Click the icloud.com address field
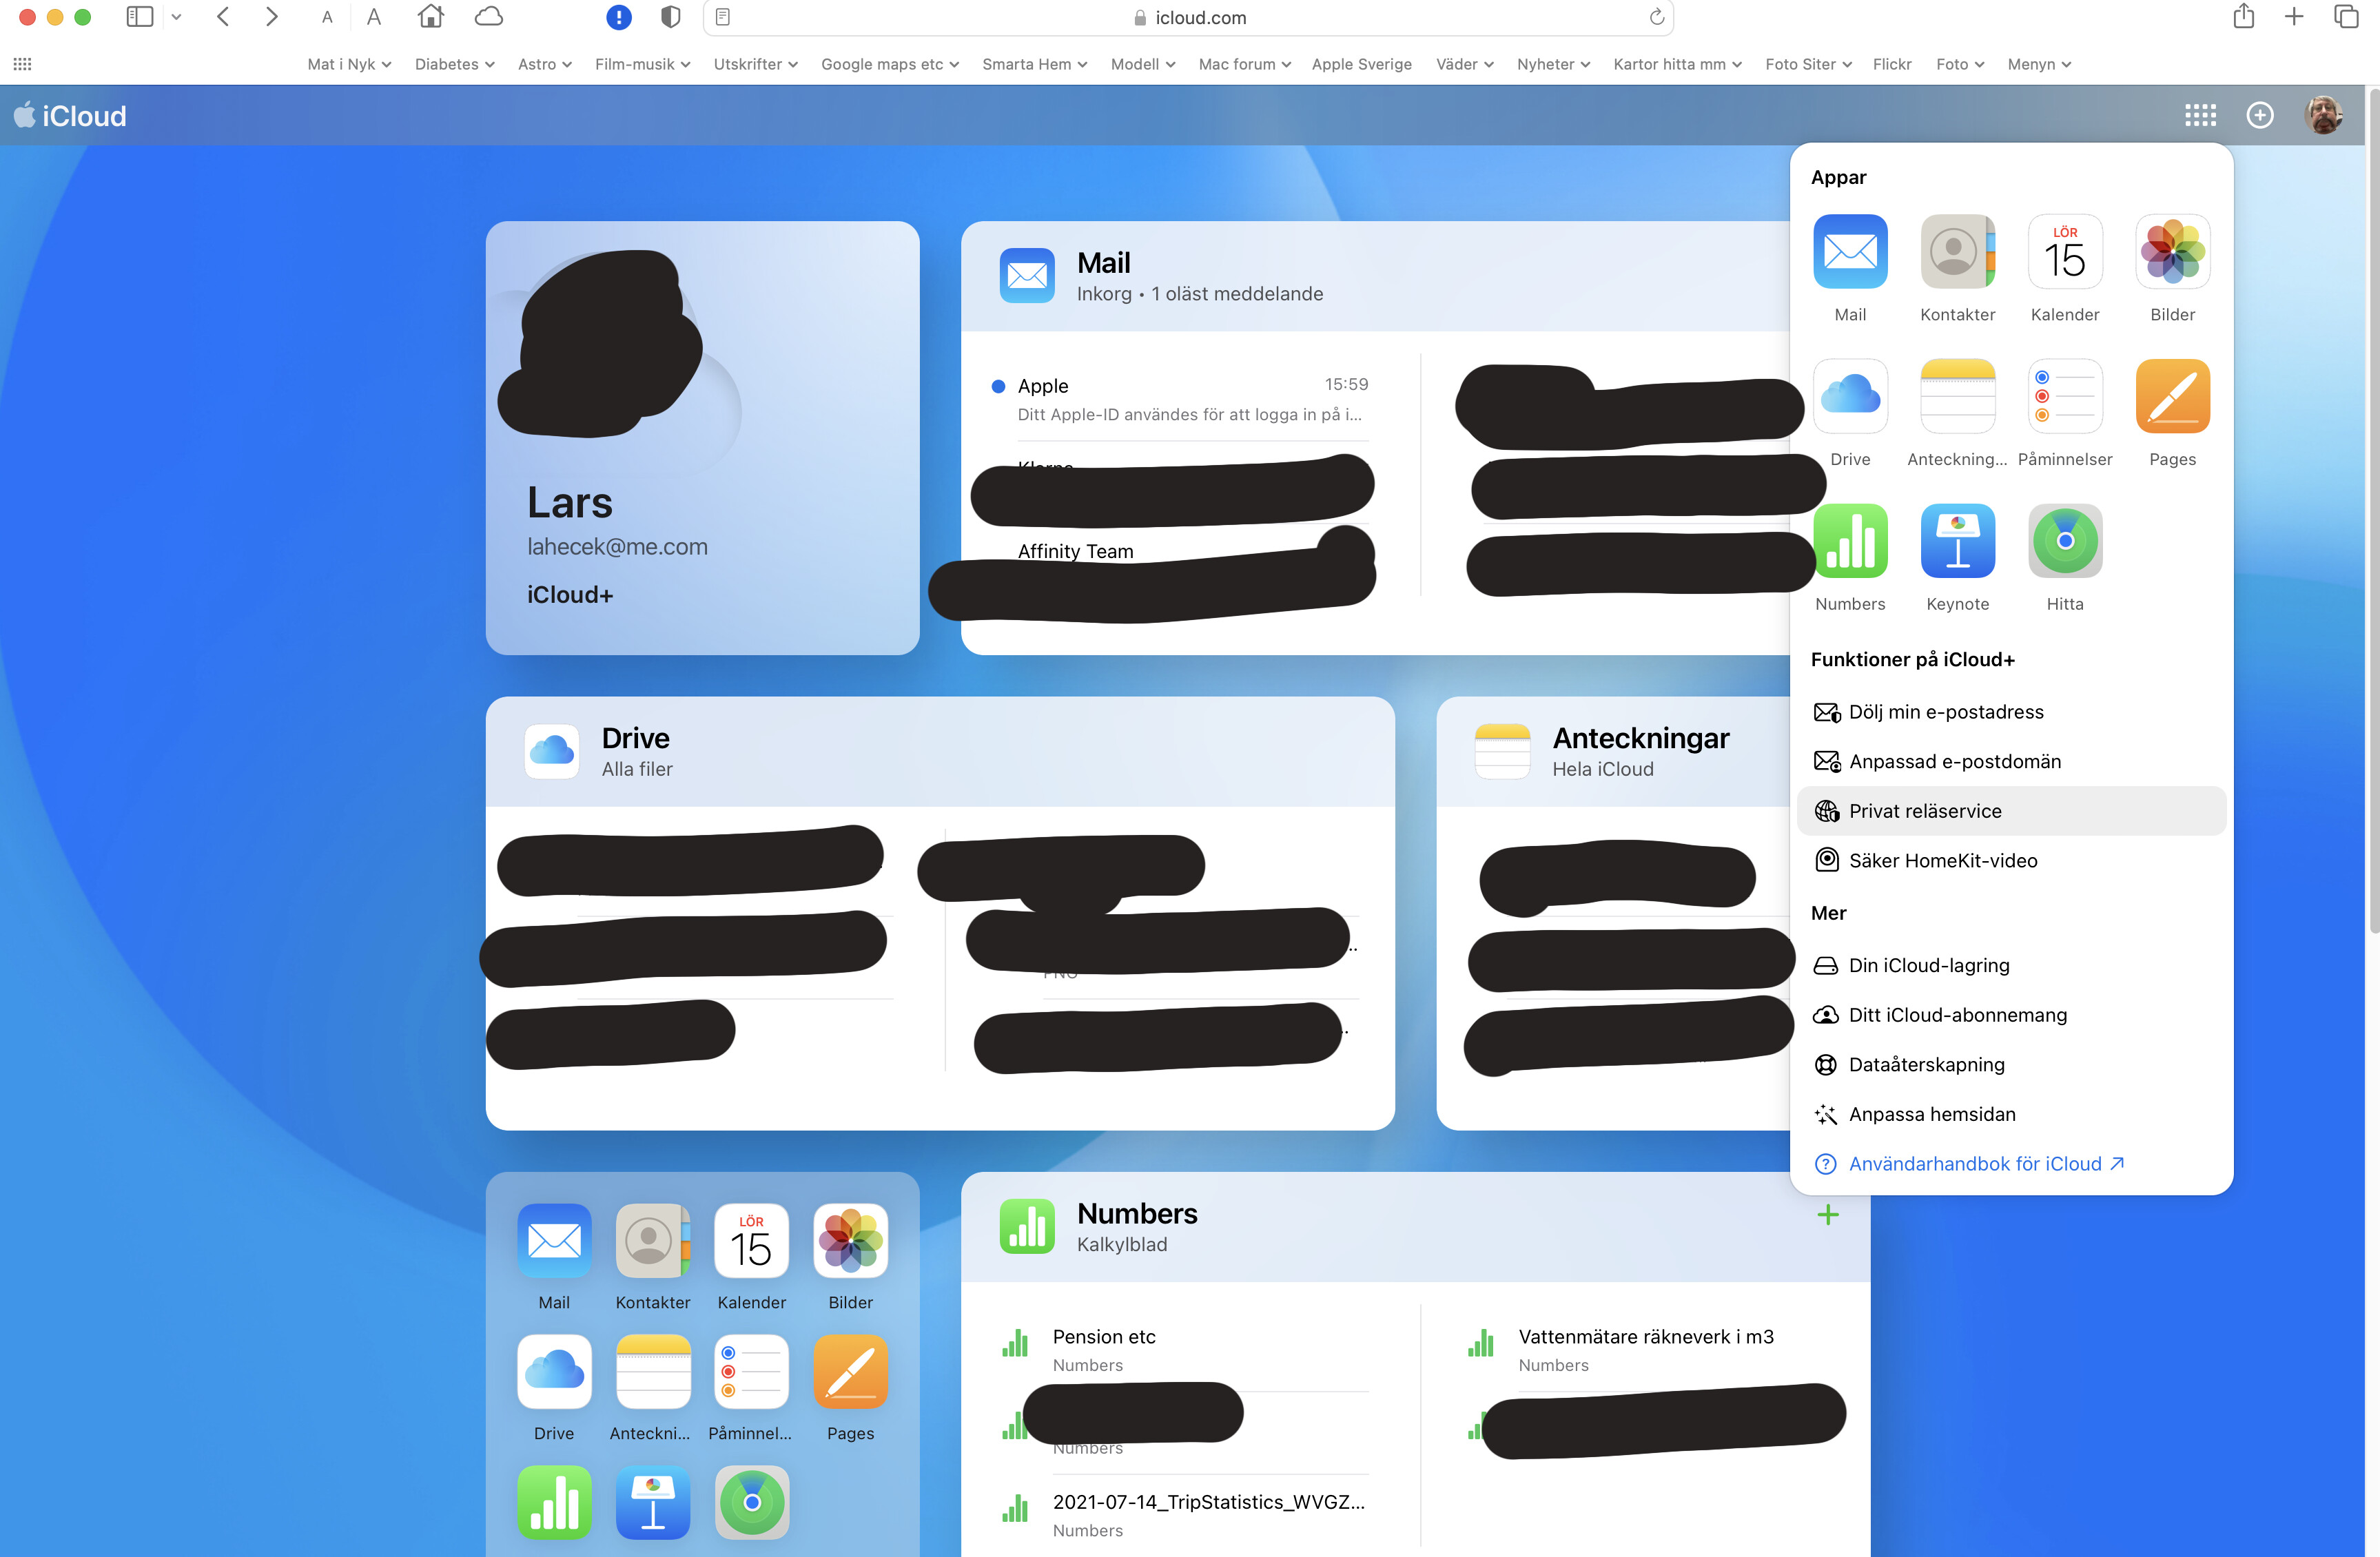The width and height of the screenshot is (2380, 1557). point(1199,17)
